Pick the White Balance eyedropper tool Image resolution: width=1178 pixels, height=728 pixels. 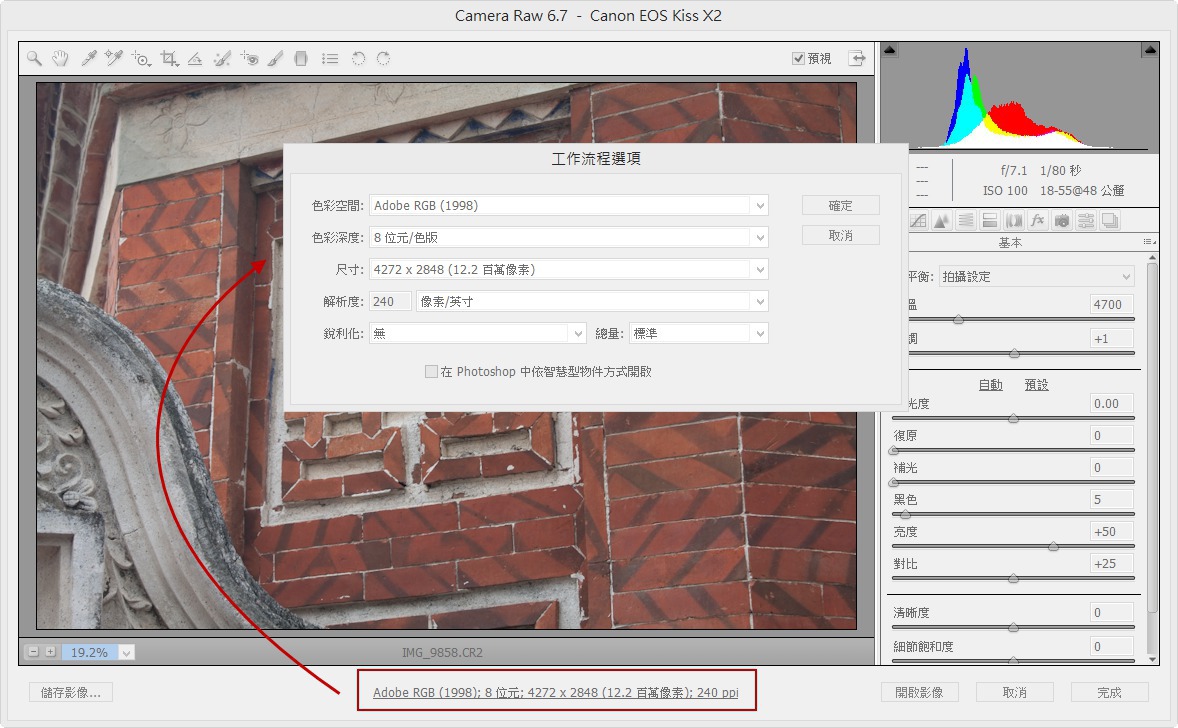[x=89, y=58]
